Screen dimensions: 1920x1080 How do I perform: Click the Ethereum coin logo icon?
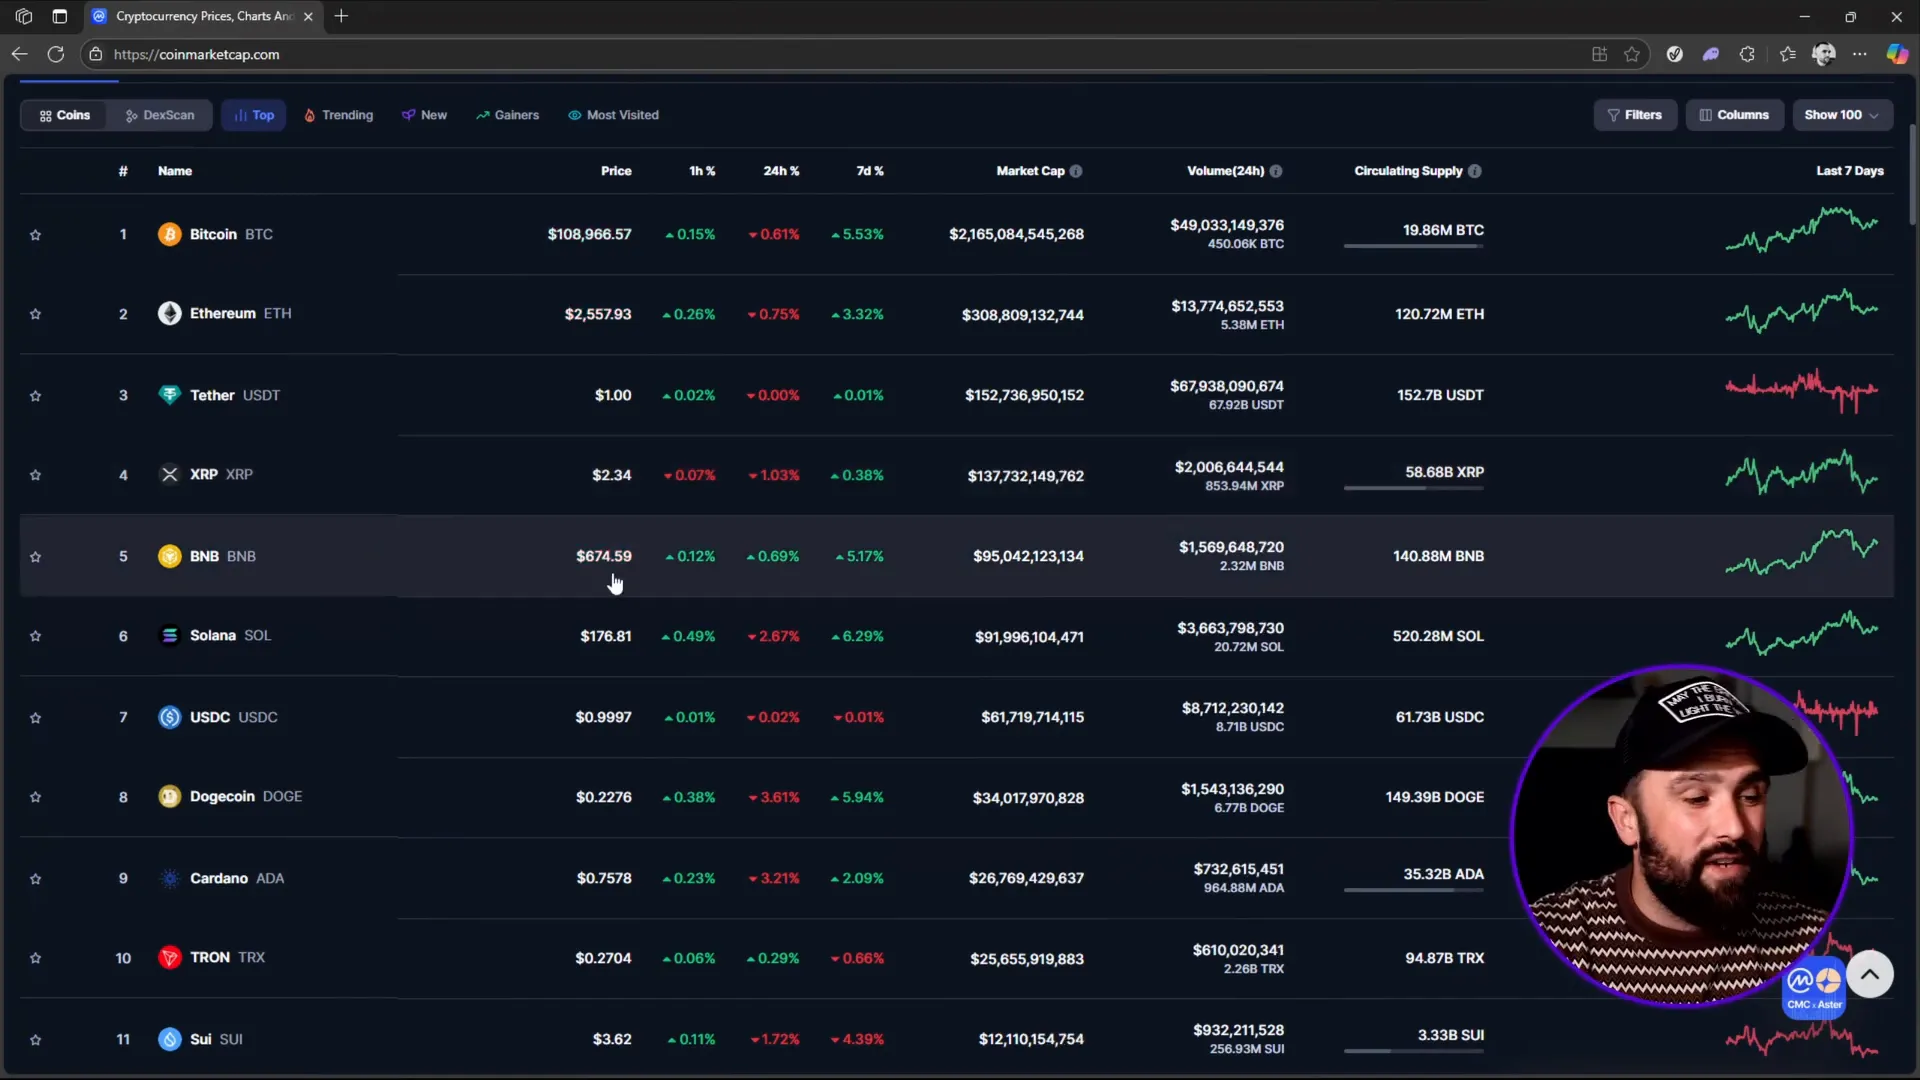pos(169,314)
